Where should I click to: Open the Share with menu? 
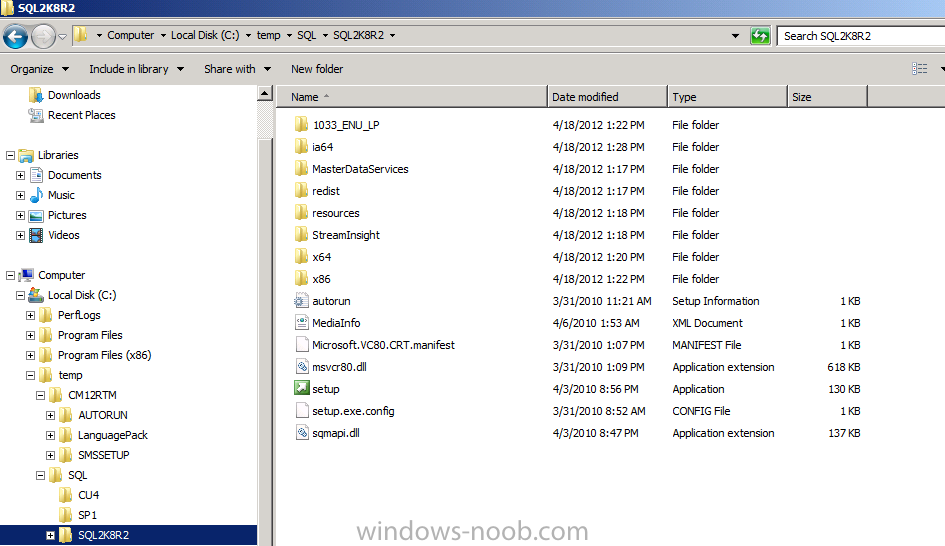[x=237, y=69]
